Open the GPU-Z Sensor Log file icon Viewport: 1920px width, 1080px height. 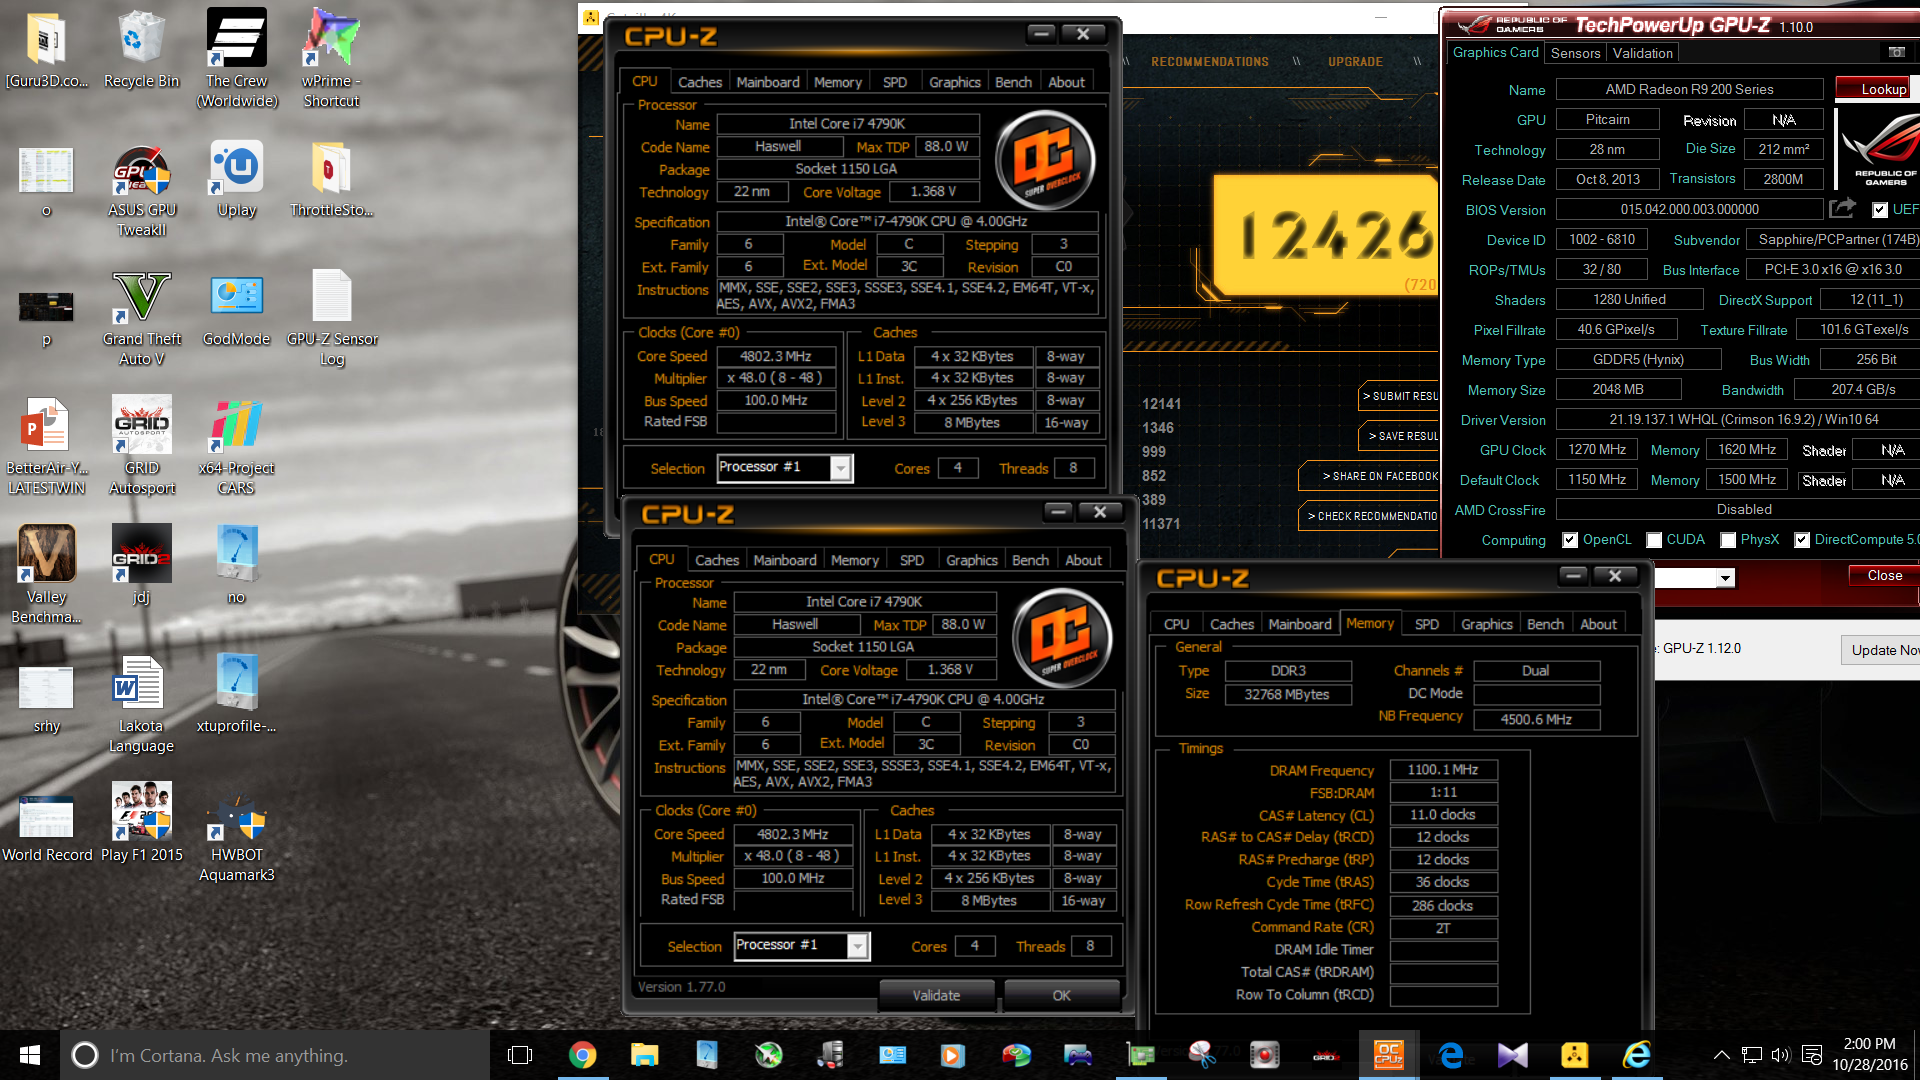coord(332,319)
